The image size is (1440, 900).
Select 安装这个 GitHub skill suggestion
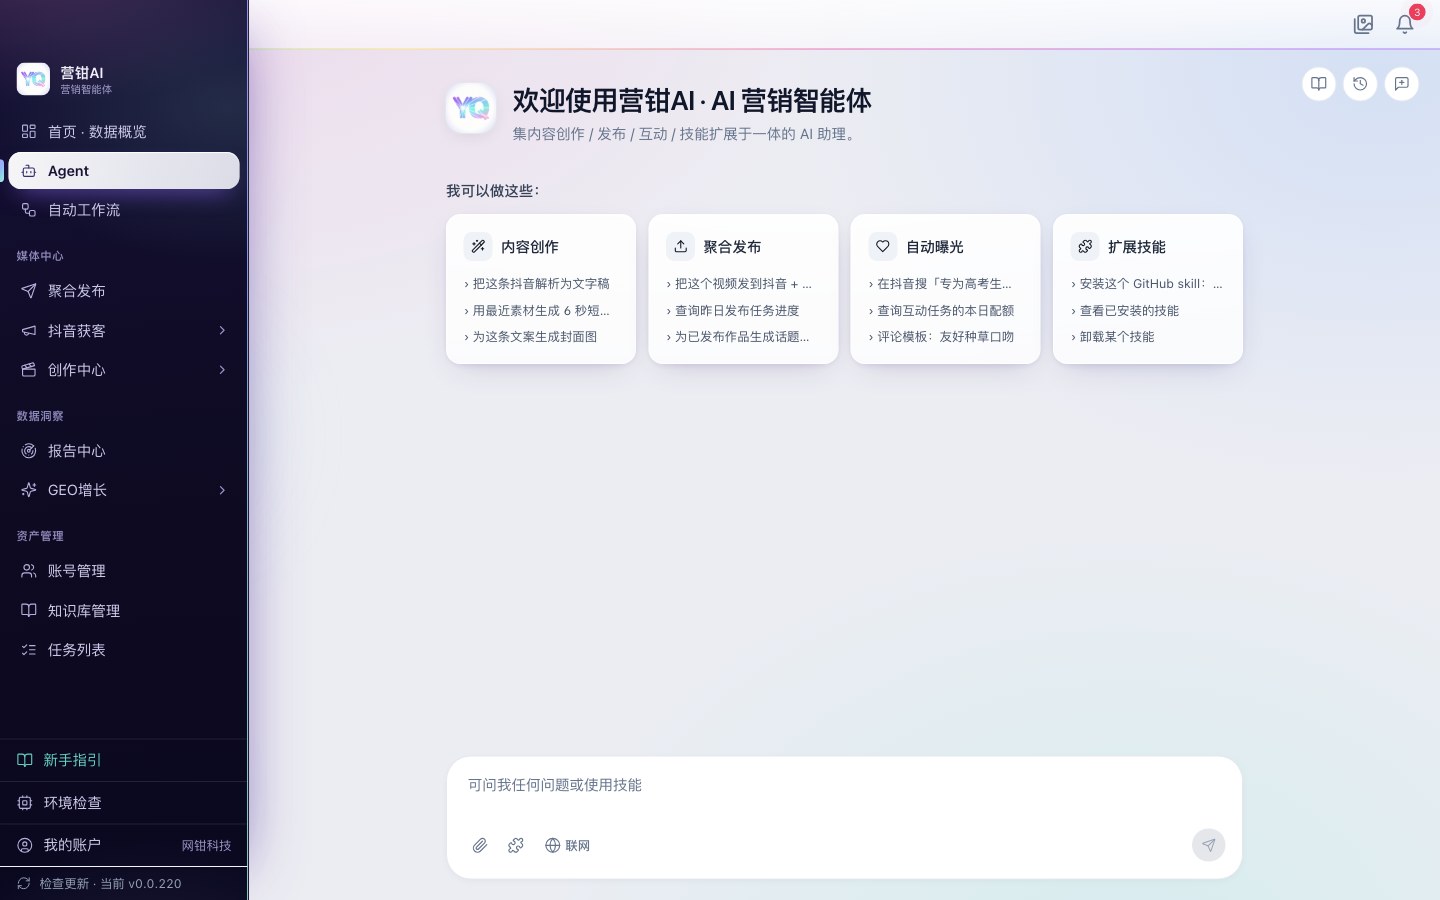[x=1147, y=284]
